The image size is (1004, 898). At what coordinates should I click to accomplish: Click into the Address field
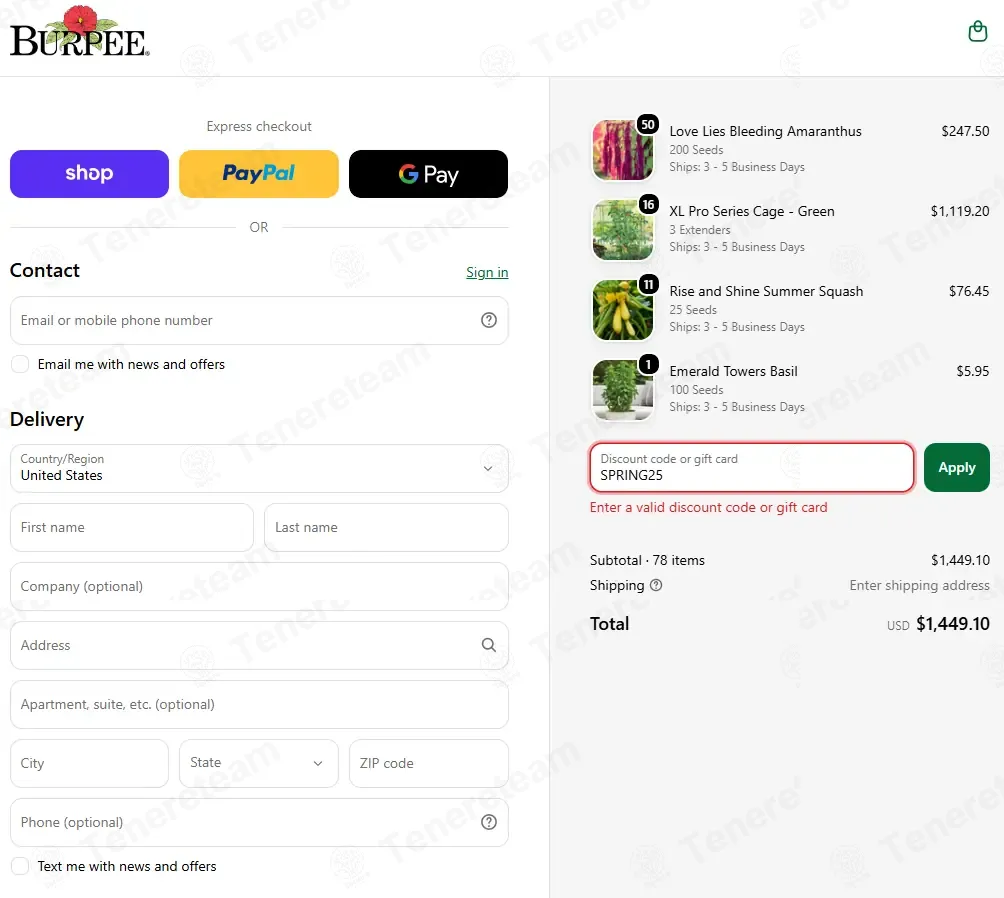point(259,645)
